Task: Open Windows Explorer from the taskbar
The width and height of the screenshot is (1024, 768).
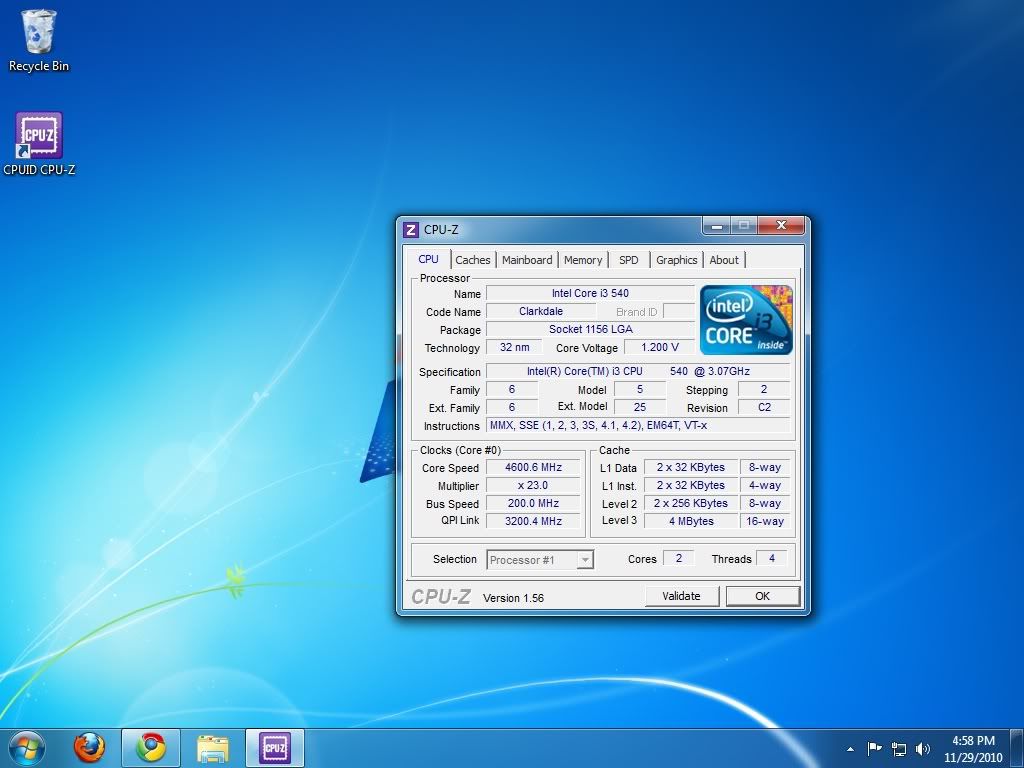Action: (212, 747)
